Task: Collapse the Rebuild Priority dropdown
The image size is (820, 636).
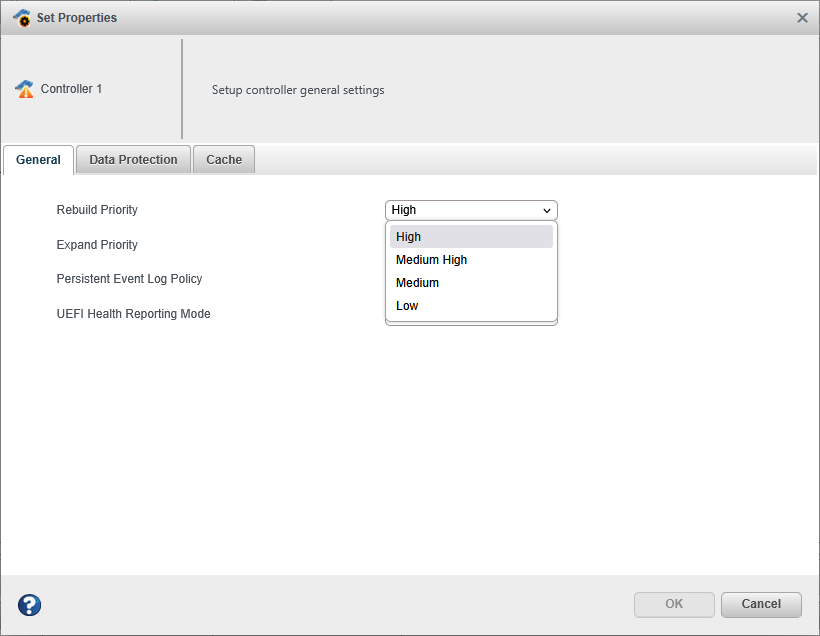Action: tap(471, 210)
